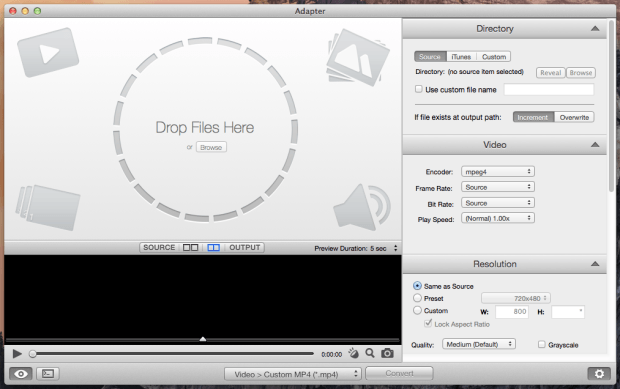This screenshot has width=620, height=389.
Task: Choose Increment for existing files
Action: coord(533,117)
